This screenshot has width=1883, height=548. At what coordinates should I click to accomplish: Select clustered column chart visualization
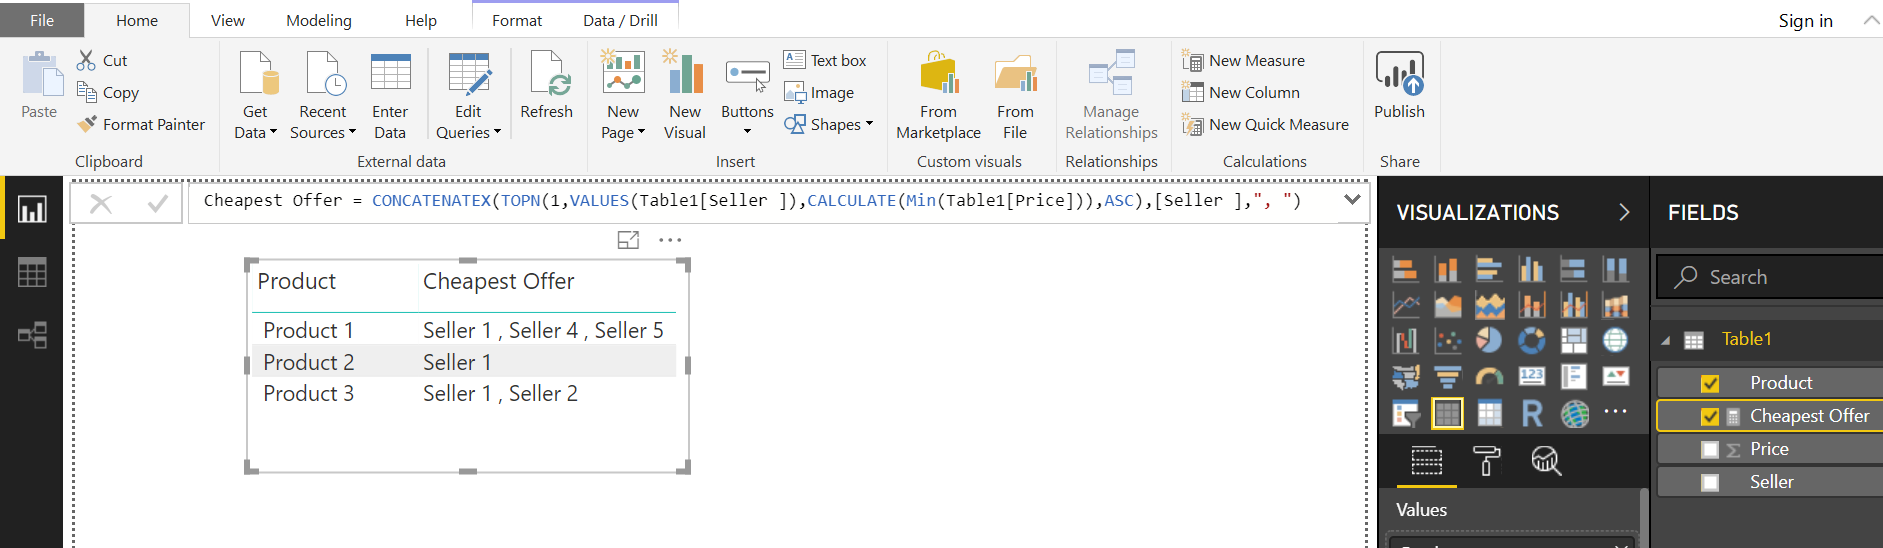pos(1531,270)
